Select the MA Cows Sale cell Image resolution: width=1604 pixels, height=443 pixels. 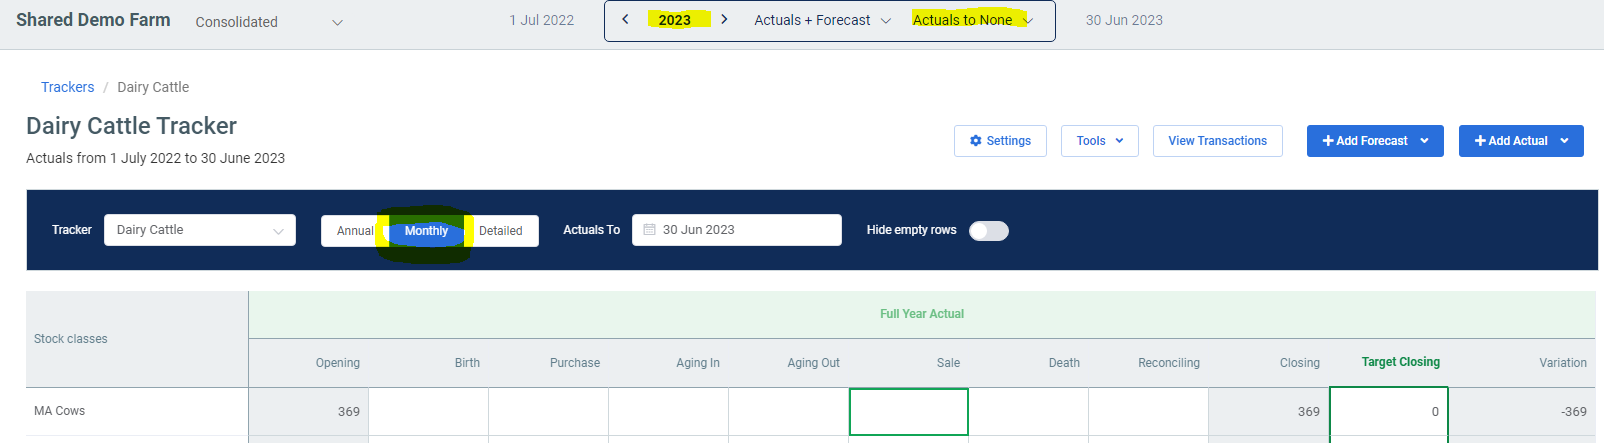pyautogui.click(x=908, y=411)
